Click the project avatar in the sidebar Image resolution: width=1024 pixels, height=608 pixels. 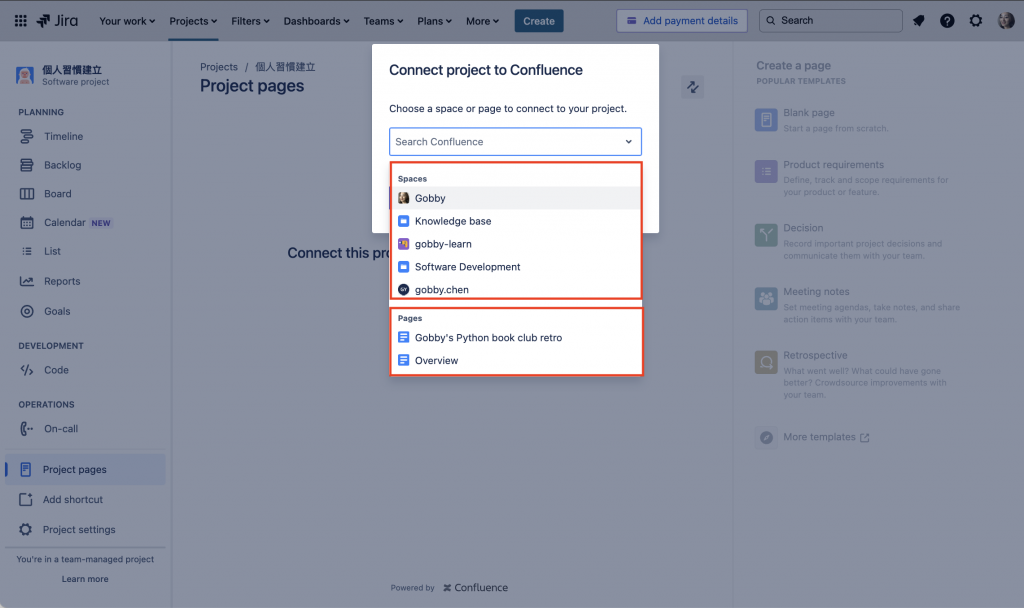click(25, 76)
